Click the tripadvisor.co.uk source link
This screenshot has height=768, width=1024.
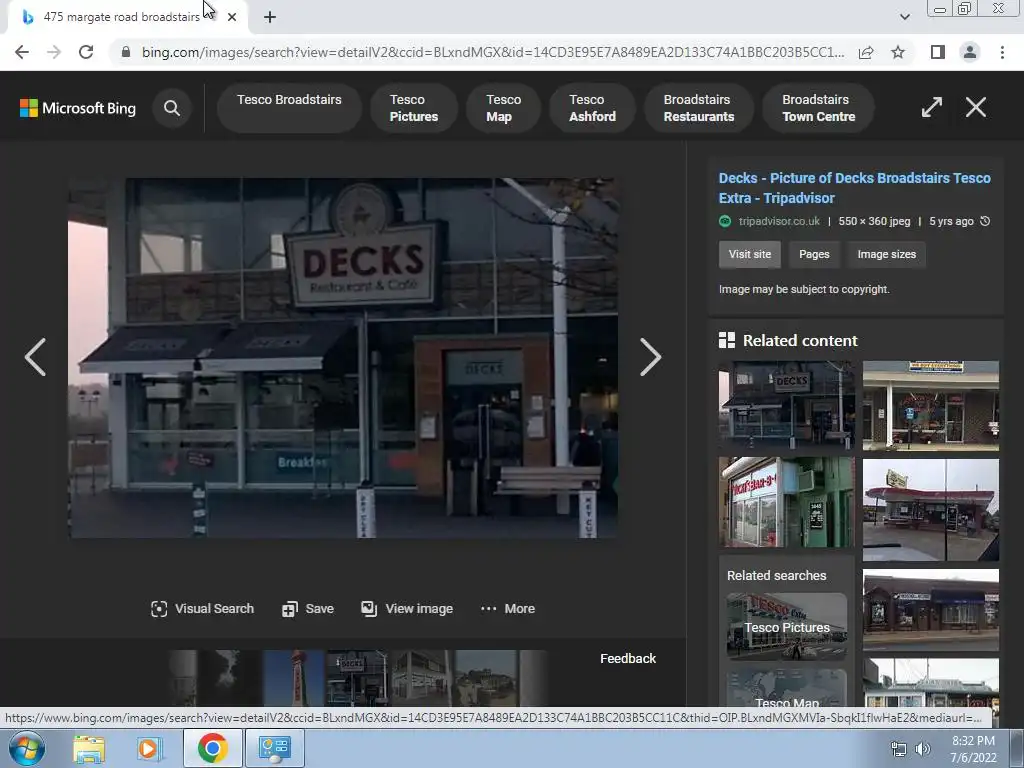click(778, 221)
